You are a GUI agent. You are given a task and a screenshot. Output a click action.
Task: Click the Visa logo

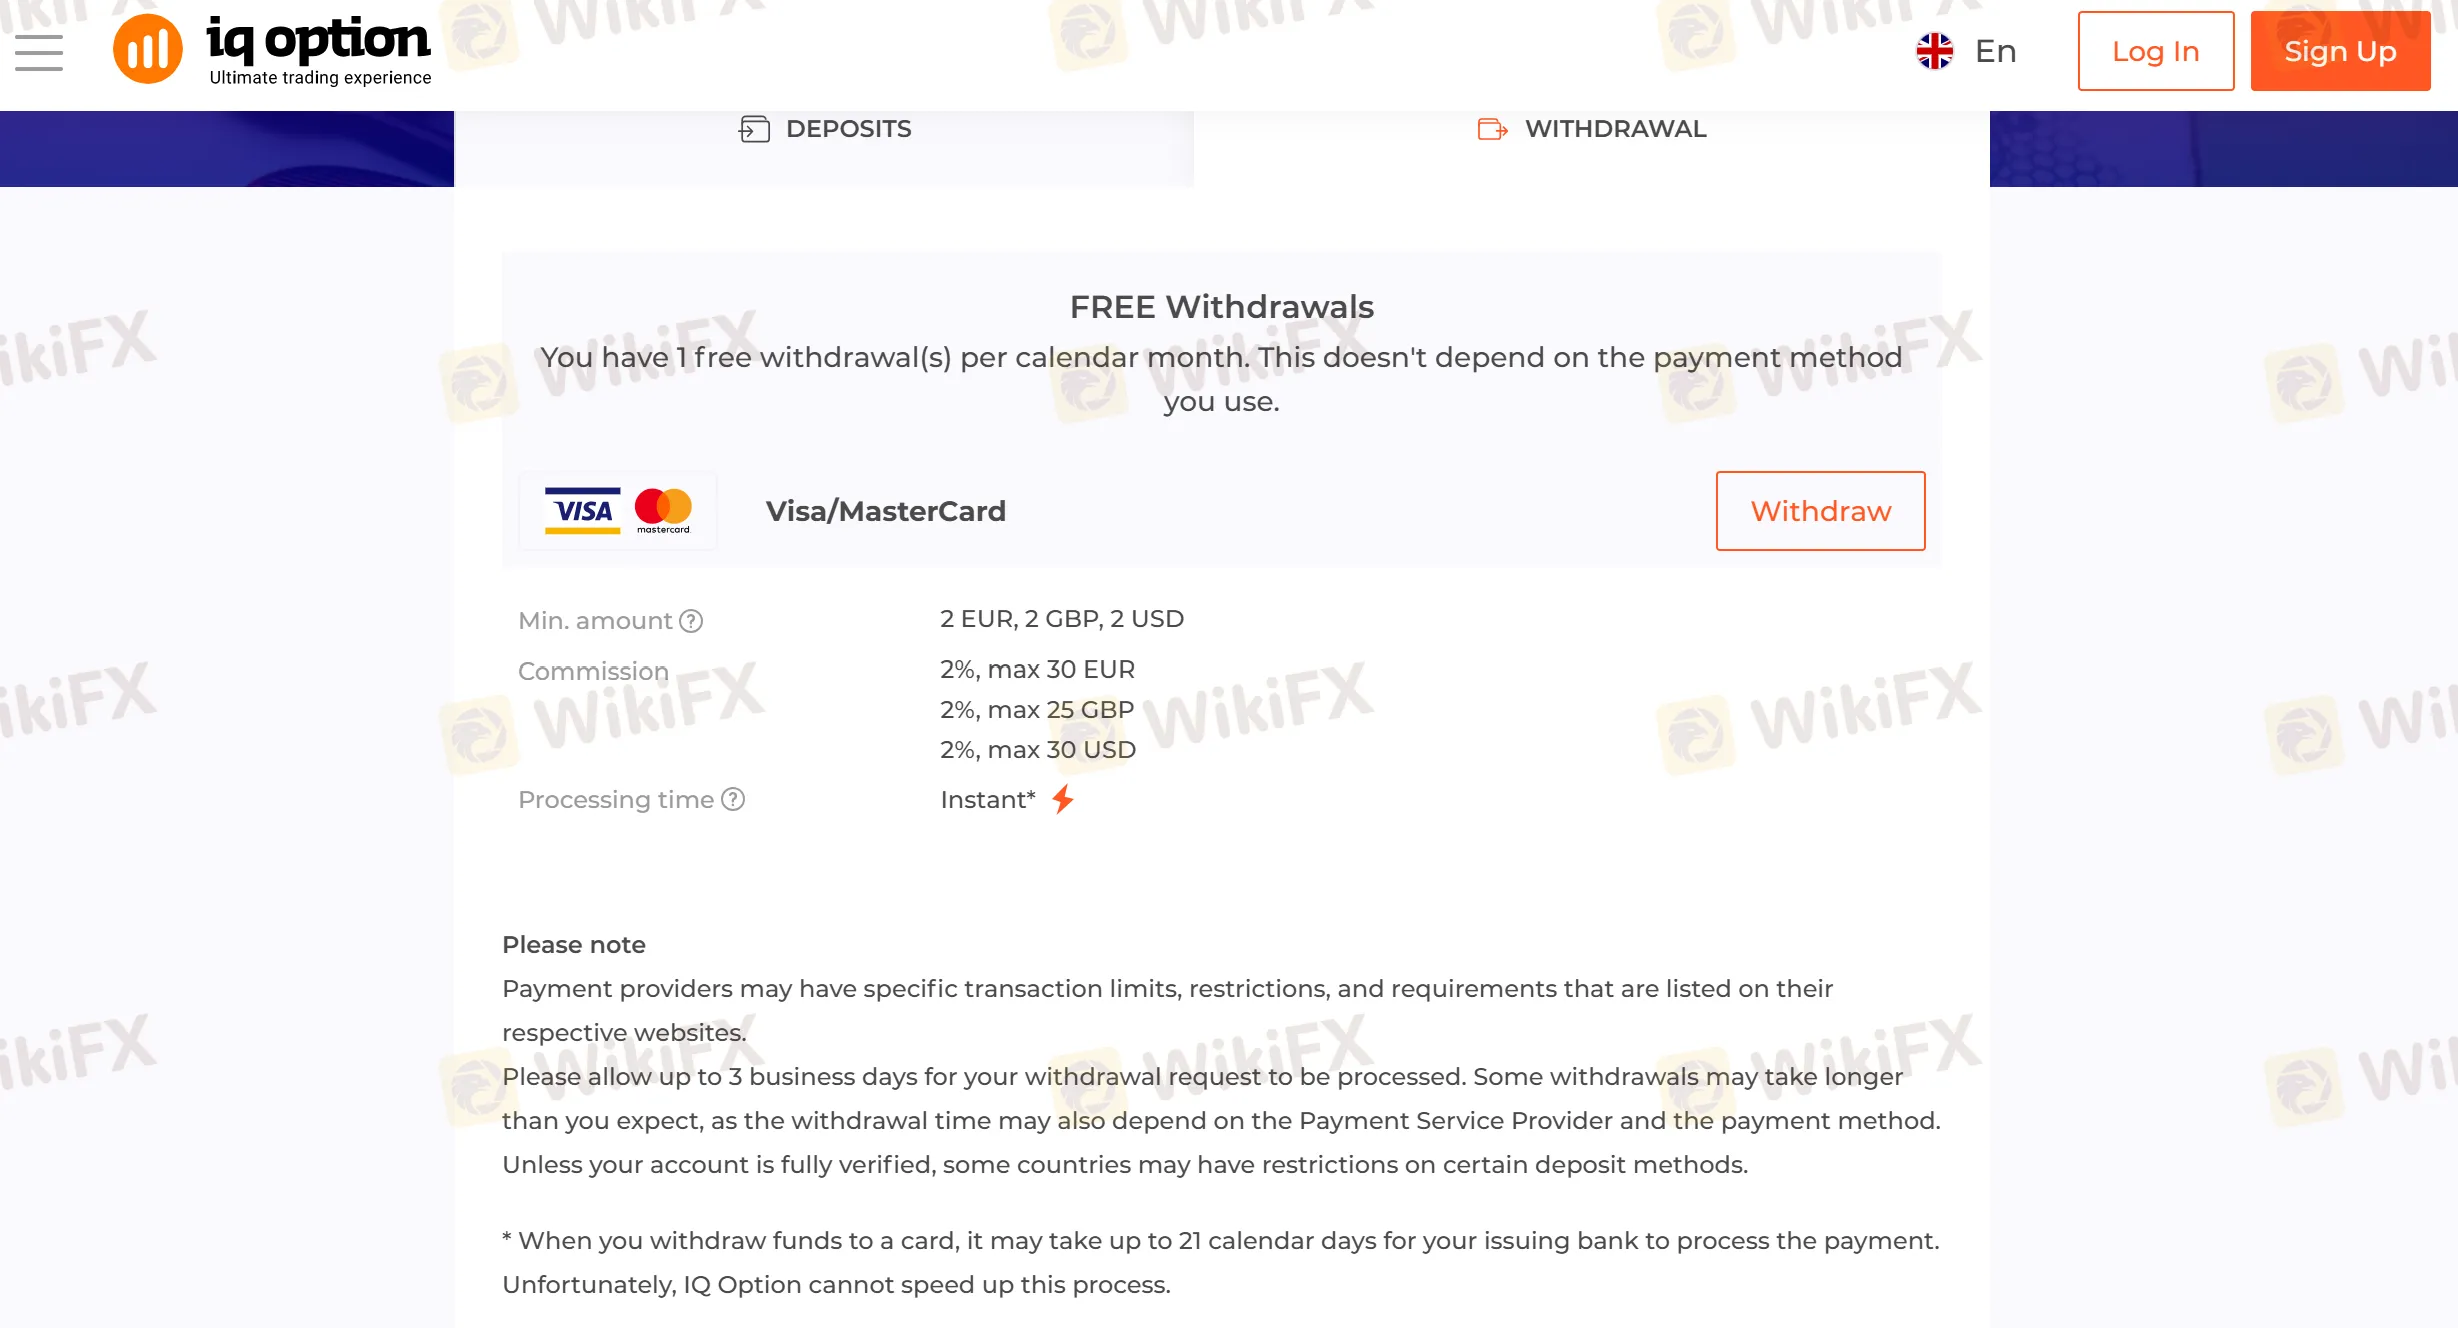(x=583, y=511)
